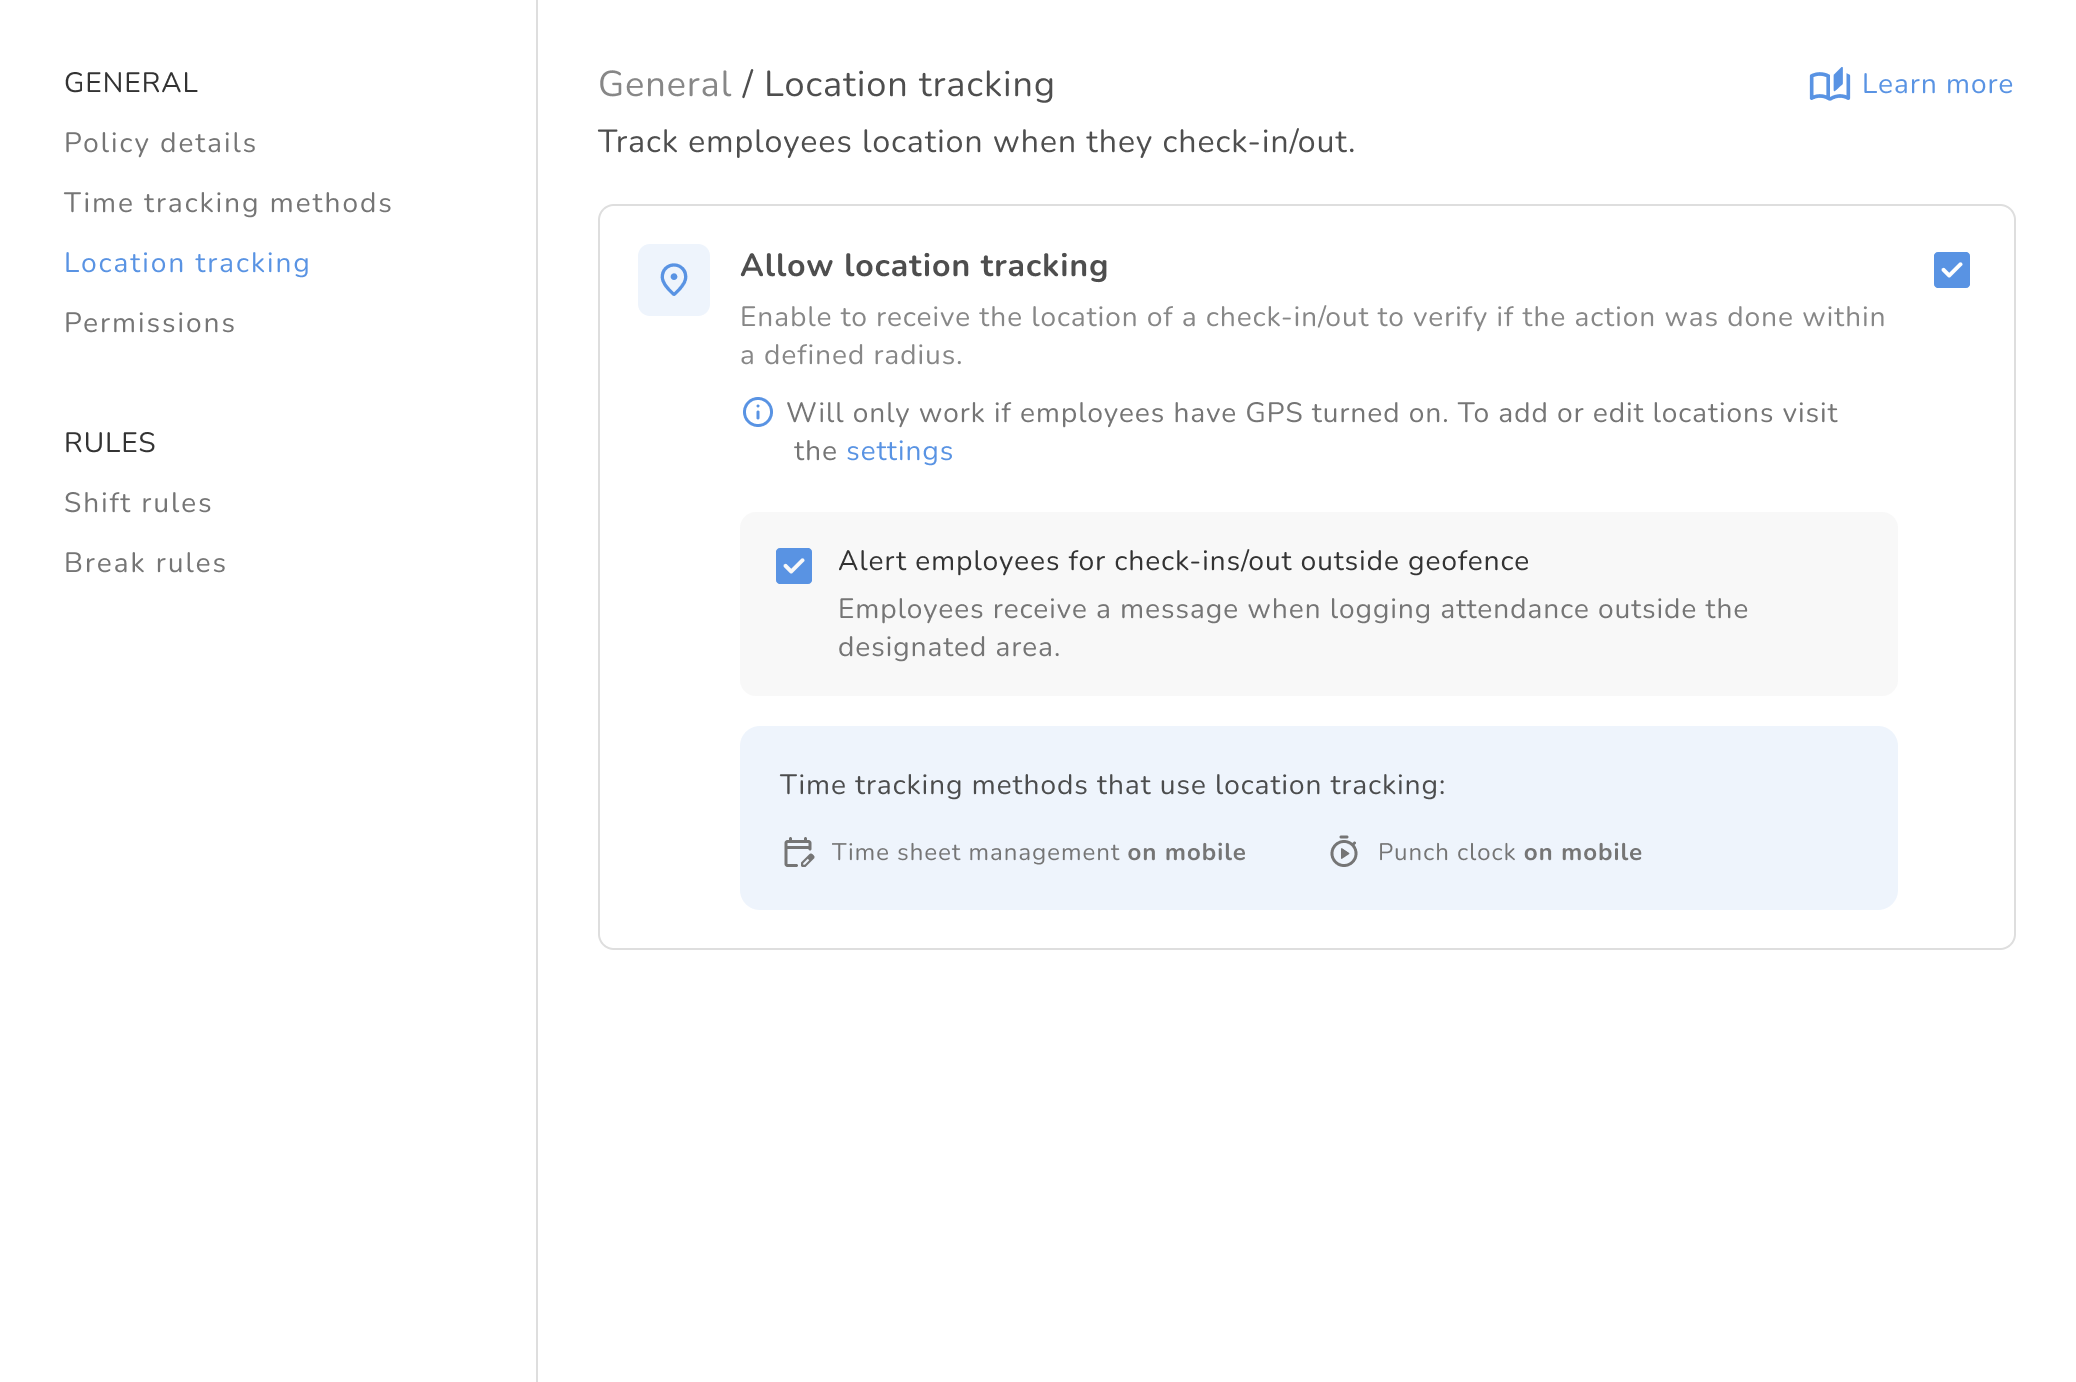This screenshot has height=1382, width=2076.
Task: Open Policy details in sidebar
Action: (x=160, y=143)
